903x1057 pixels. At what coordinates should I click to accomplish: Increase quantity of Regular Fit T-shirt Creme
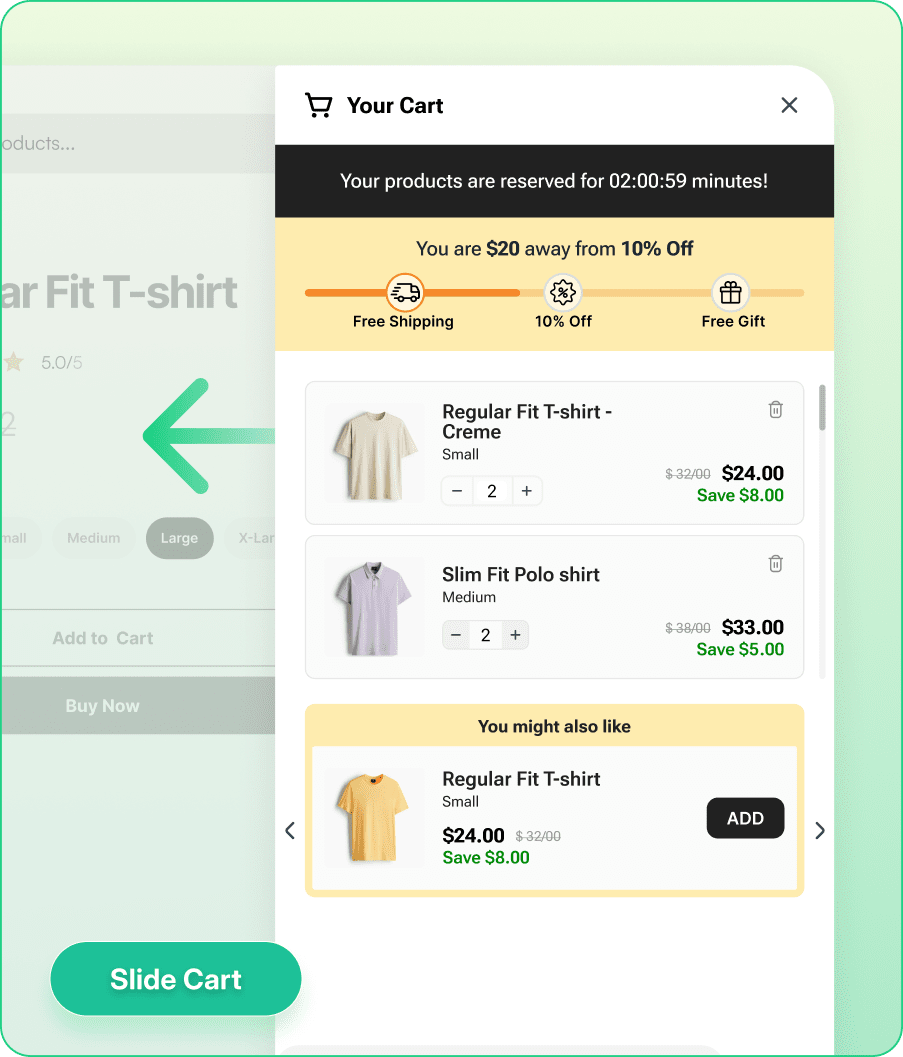click(527, 491)
